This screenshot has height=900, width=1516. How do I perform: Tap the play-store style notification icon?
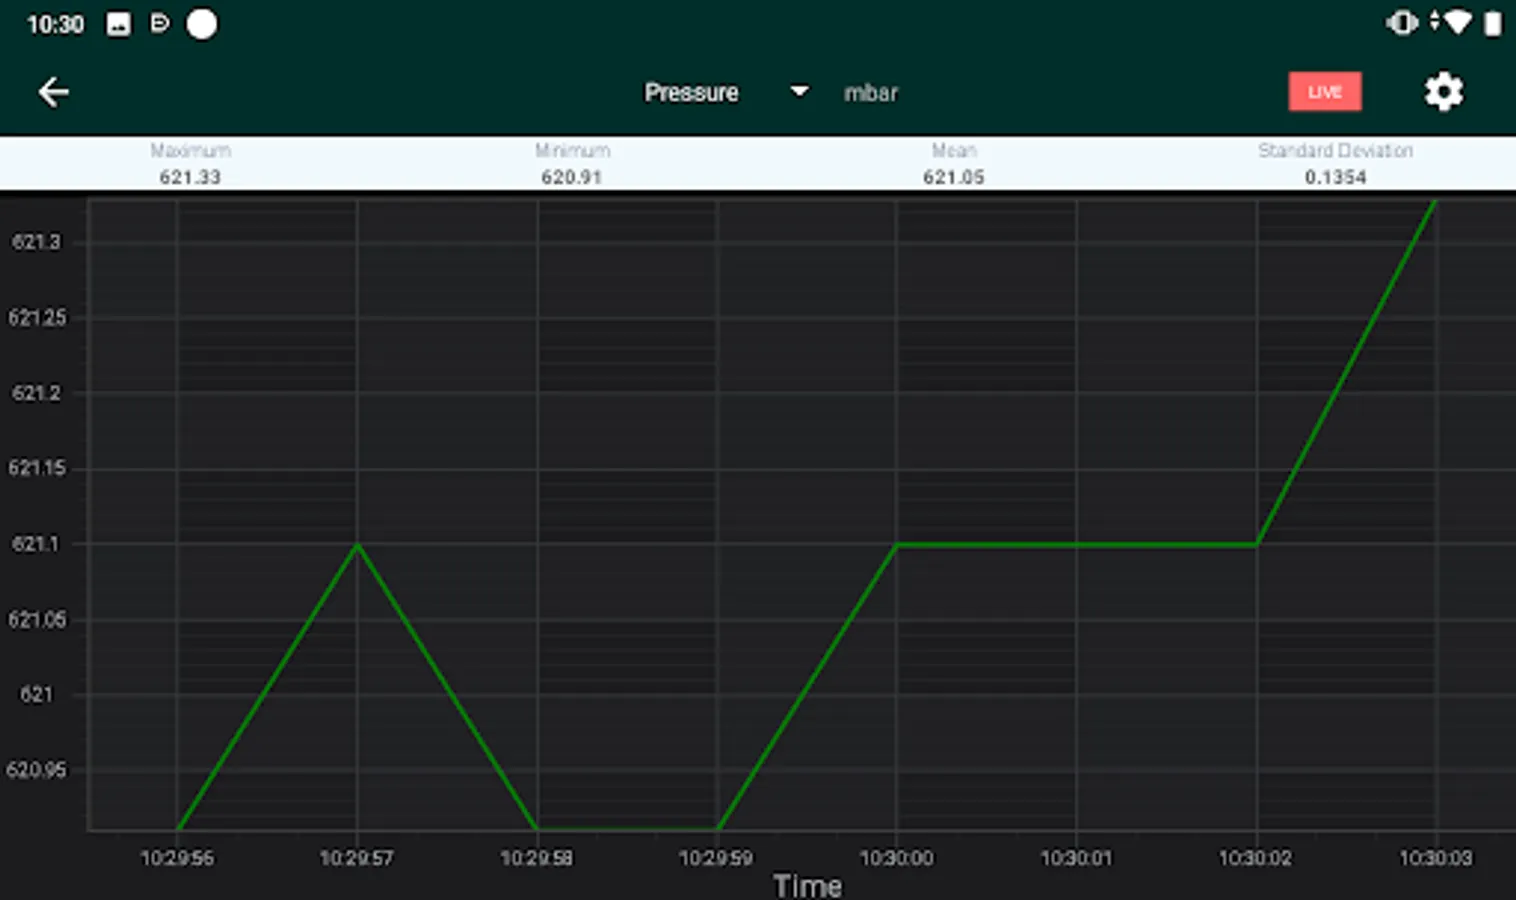(x=159, y=24)
